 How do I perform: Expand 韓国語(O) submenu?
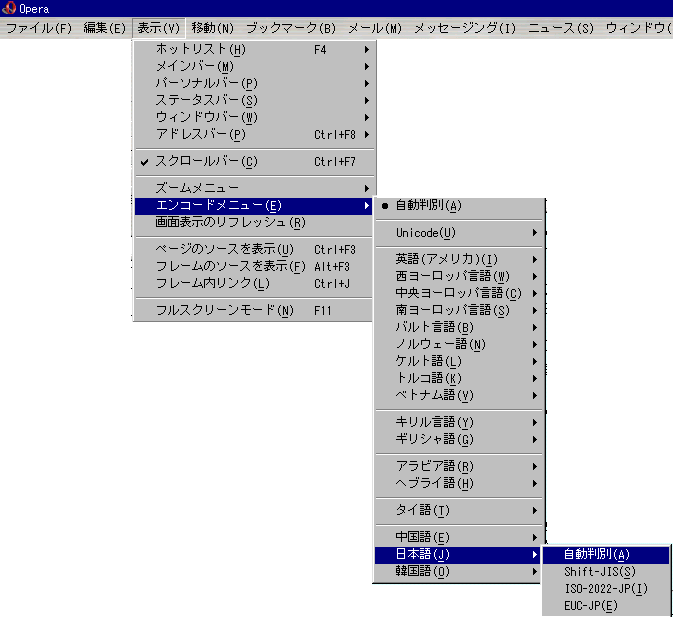[x=458, y=572]
